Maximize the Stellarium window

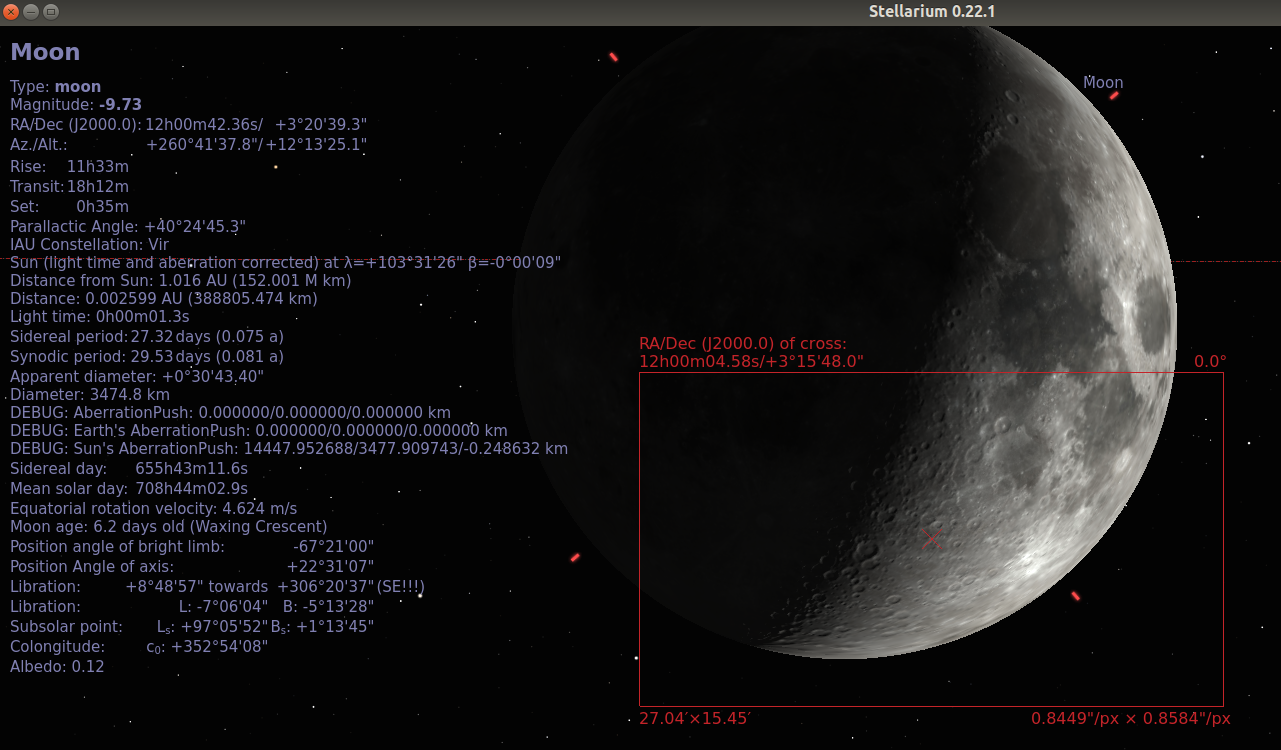pos(51,12)
